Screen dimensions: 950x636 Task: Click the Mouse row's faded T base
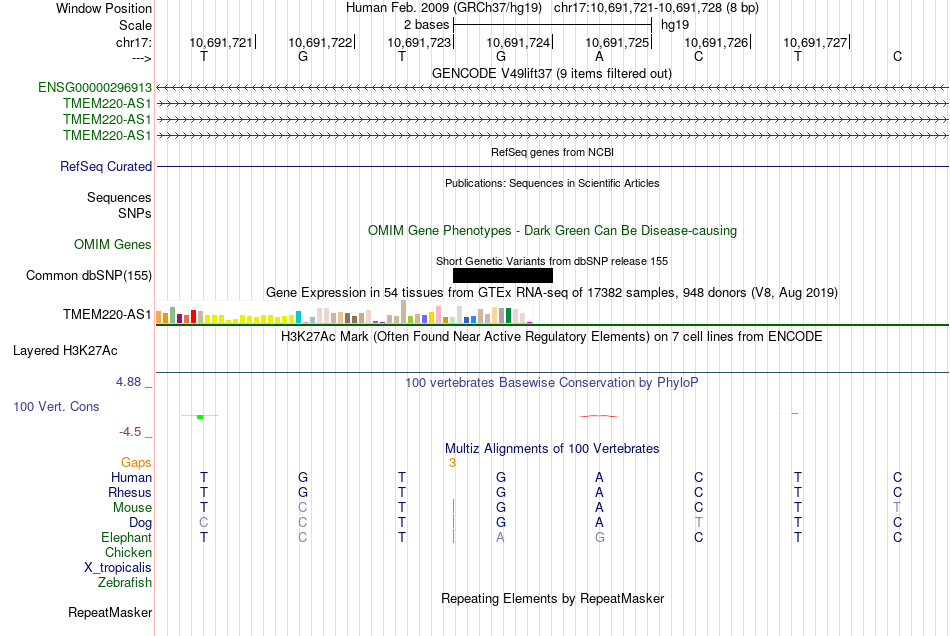coord(897,508)
